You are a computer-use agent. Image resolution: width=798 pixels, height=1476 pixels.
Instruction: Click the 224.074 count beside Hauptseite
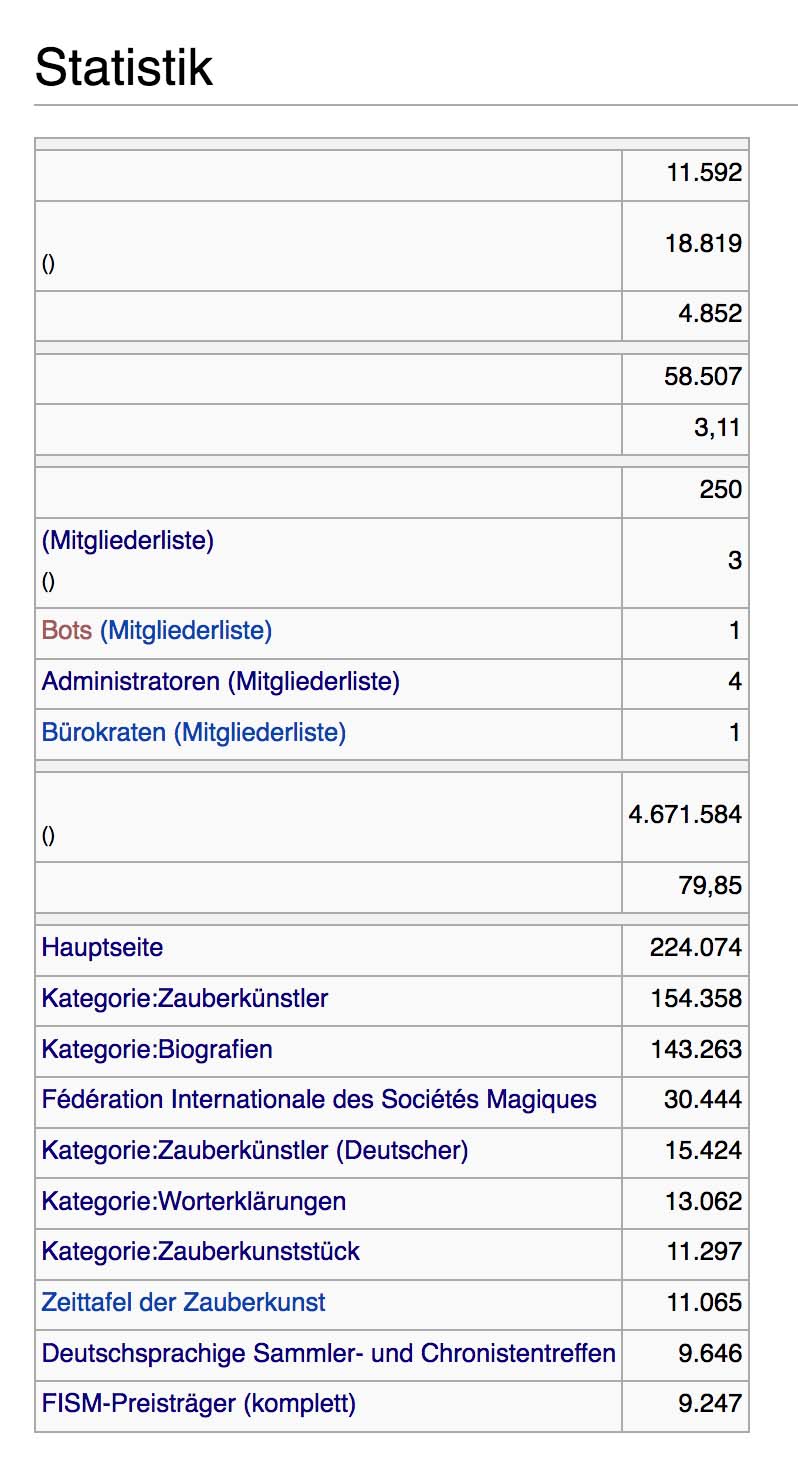click(696, 947)
